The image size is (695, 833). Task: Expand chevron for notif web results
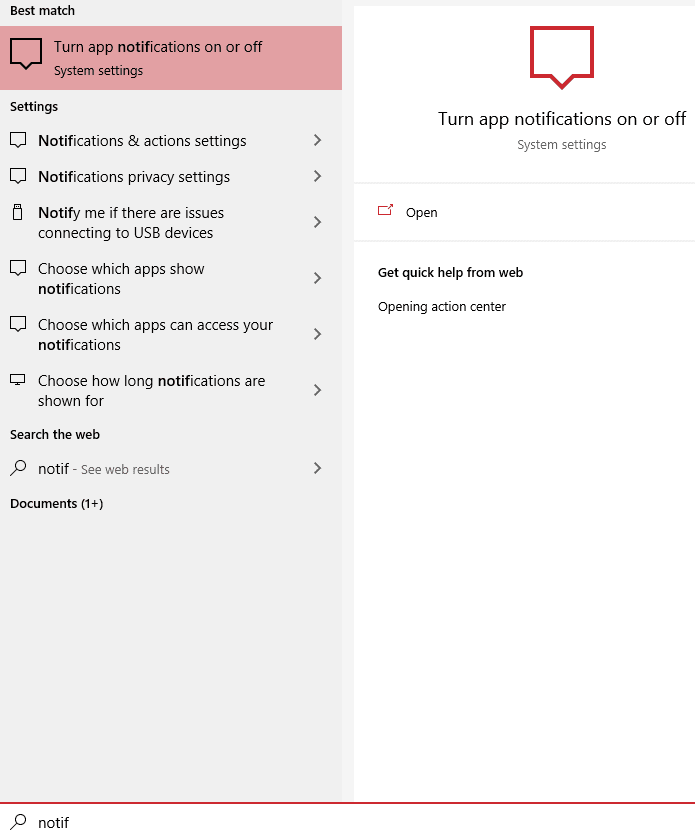point(317,468)
